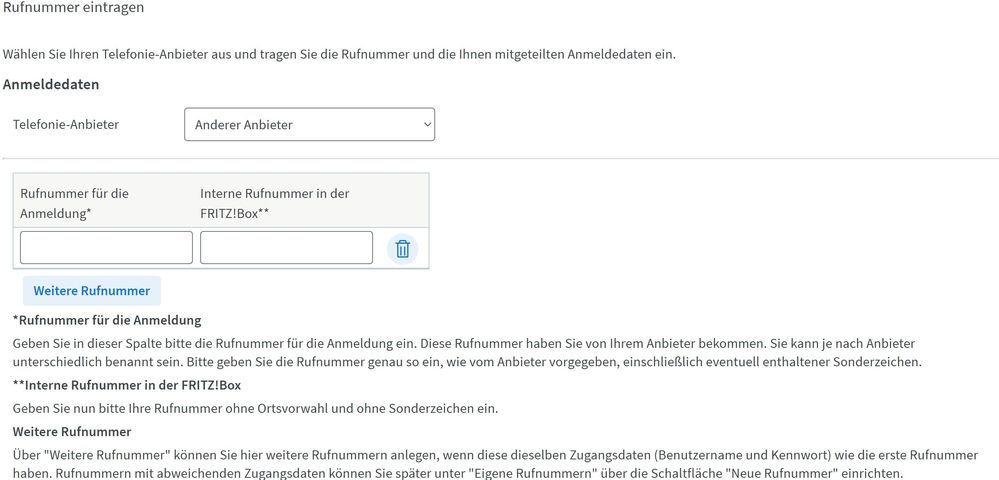
Task: Open the Telefonie-Anbieter dropdown
Action: pos(309,124)
